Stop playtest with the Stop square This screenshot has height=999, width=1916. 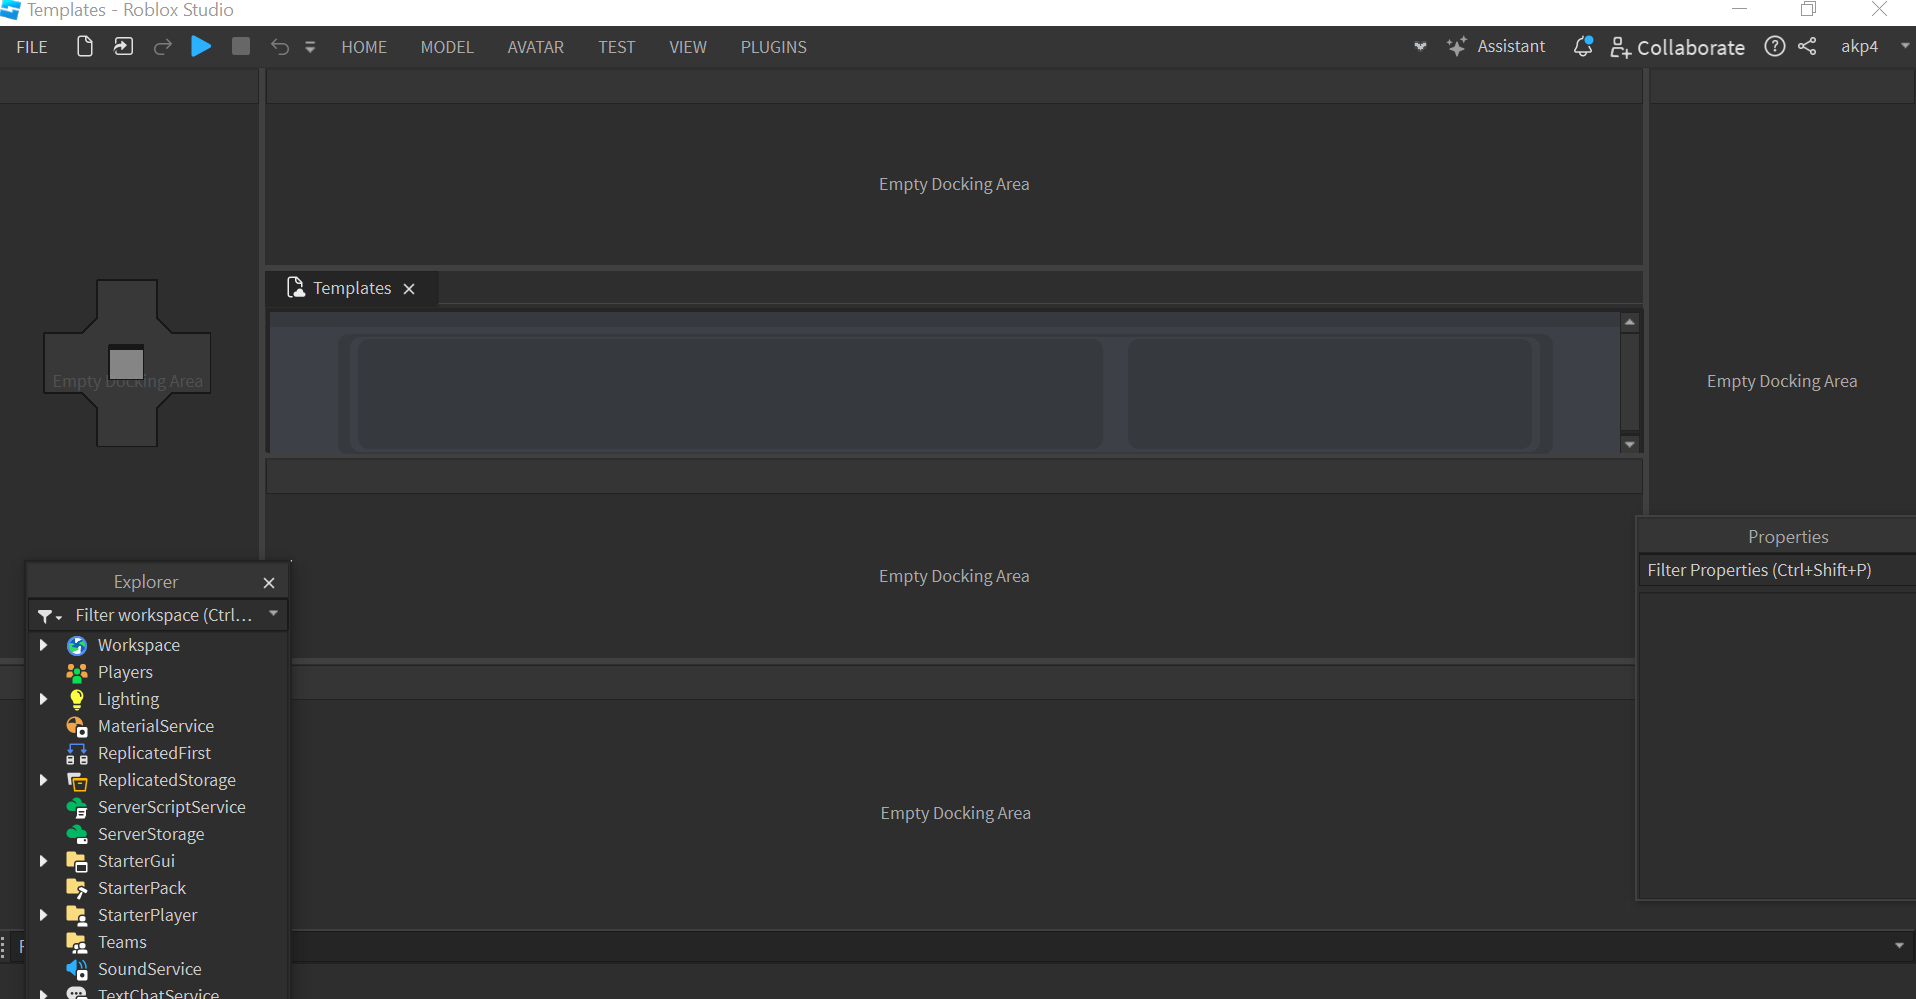[241, 46]
